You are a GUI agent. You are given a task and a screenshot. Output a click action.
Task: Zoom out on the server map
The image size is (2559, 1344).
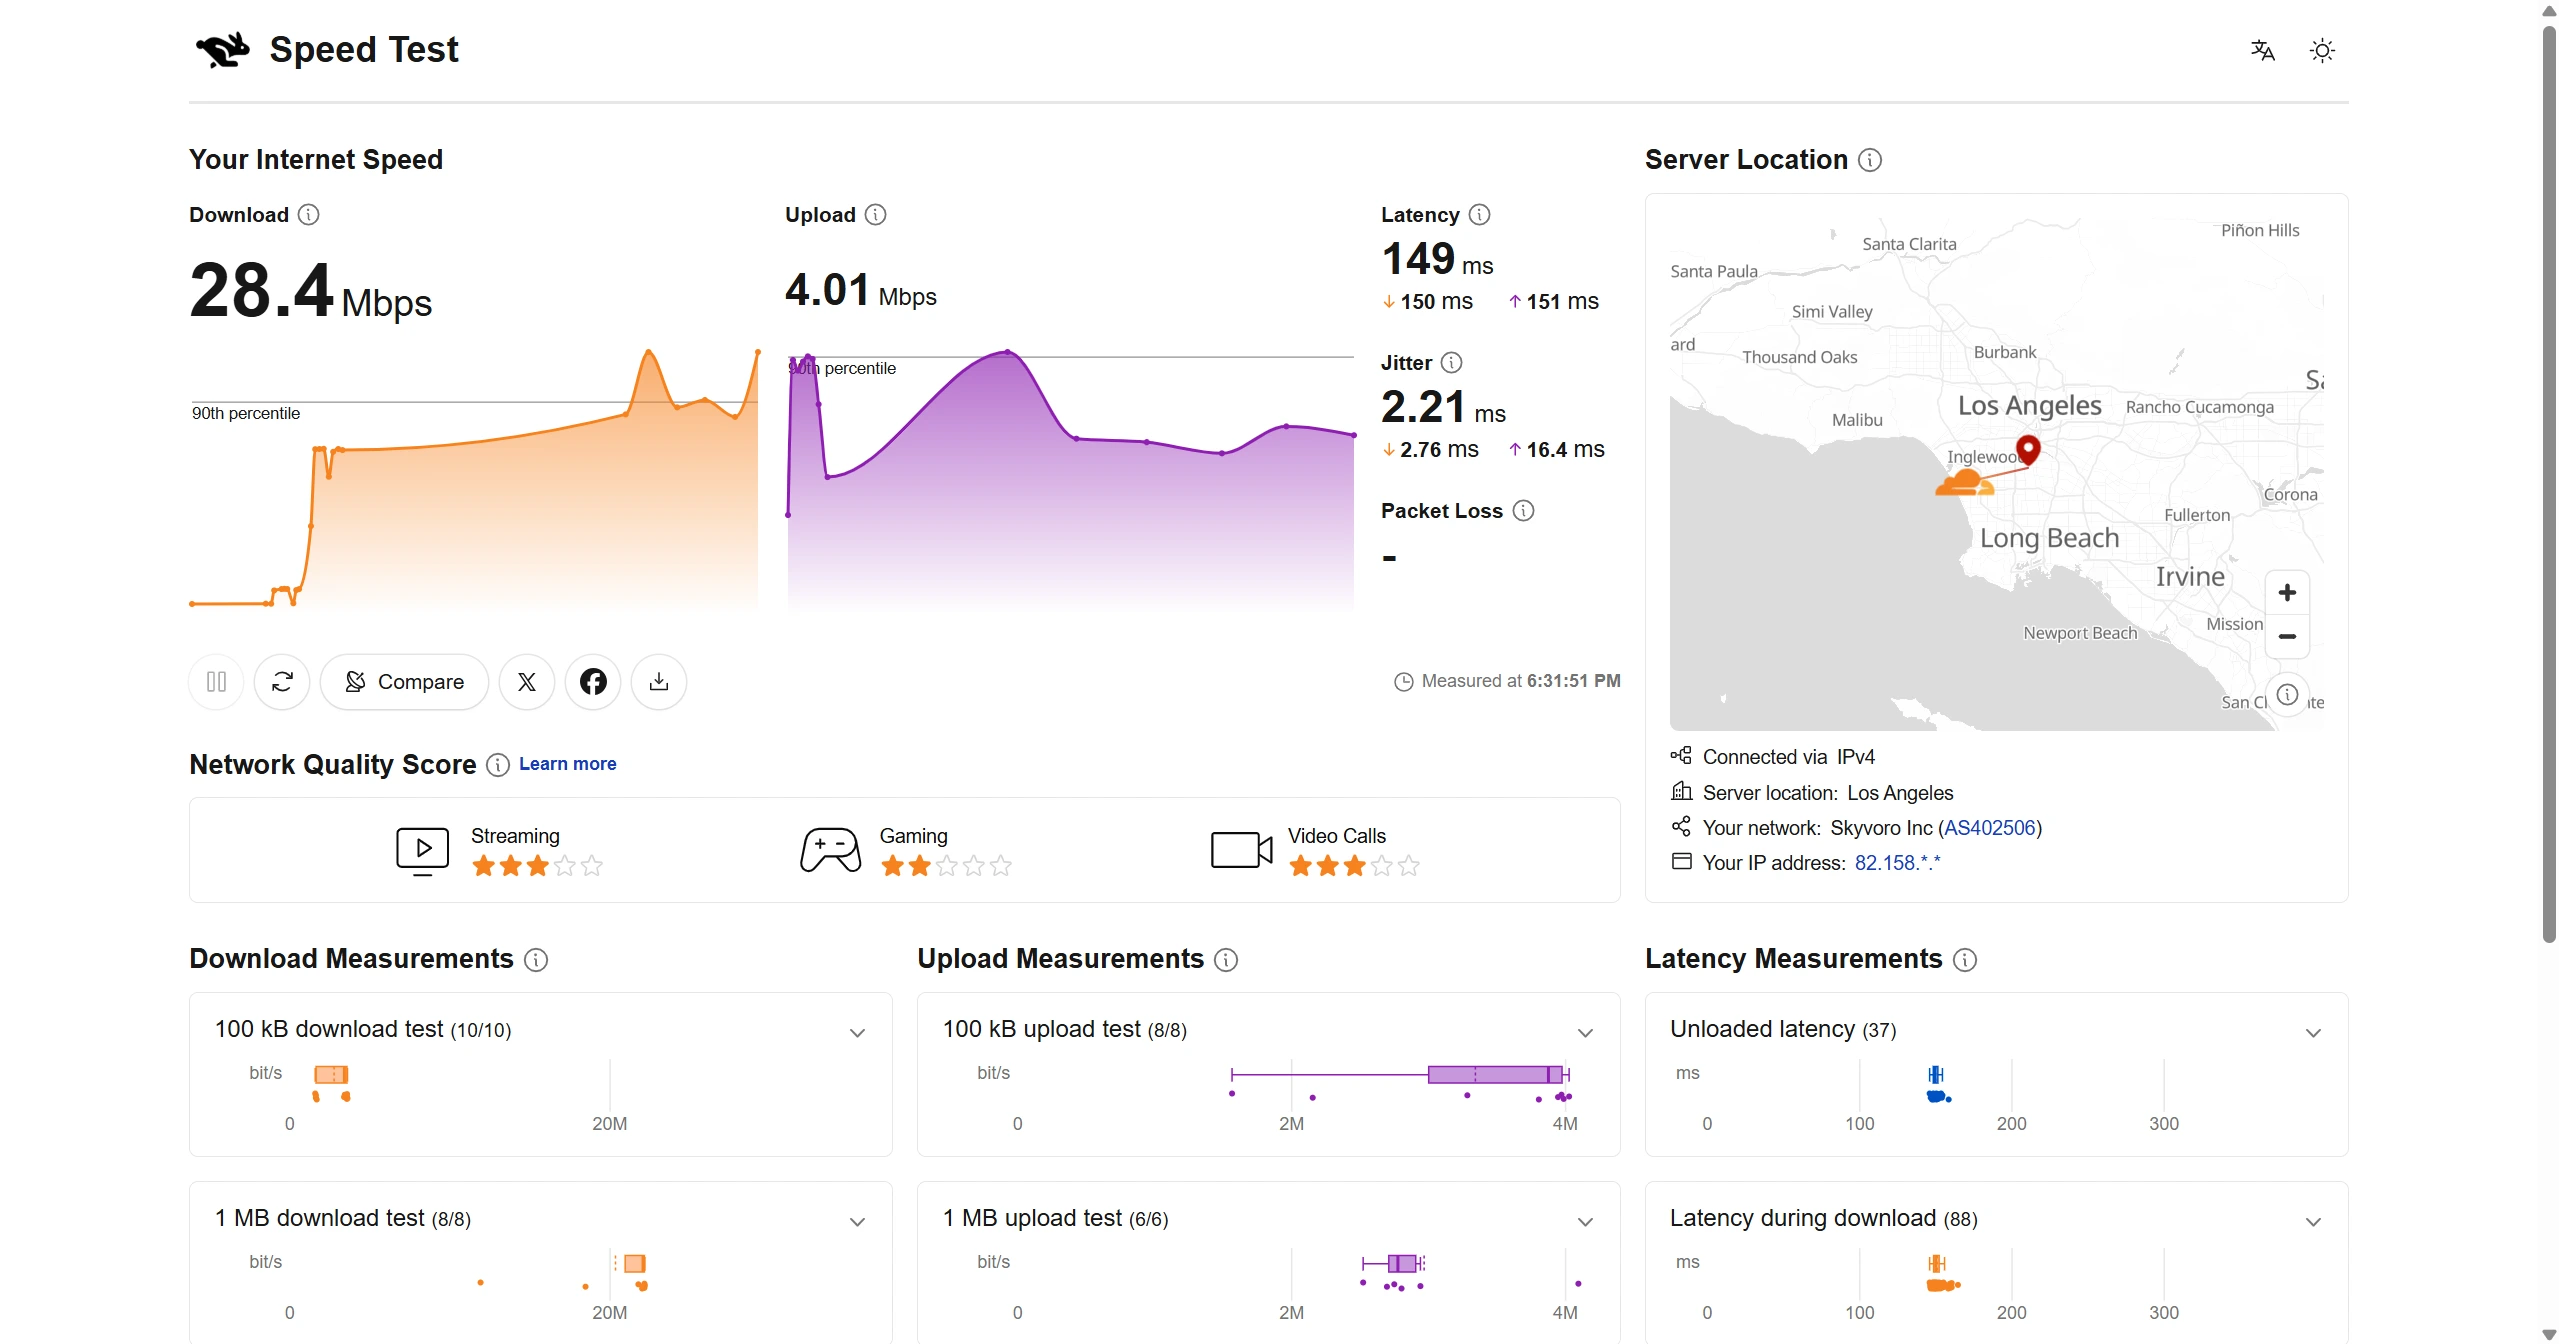click(x=2287, y=636)
